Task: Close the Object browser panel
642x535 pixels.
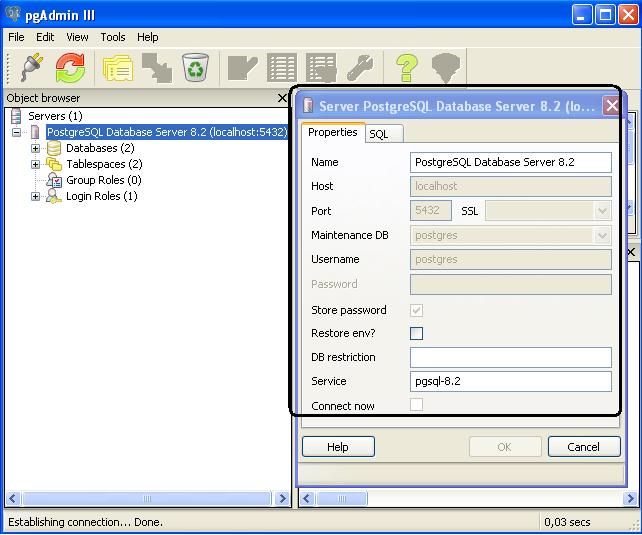Action: [282, 98]
